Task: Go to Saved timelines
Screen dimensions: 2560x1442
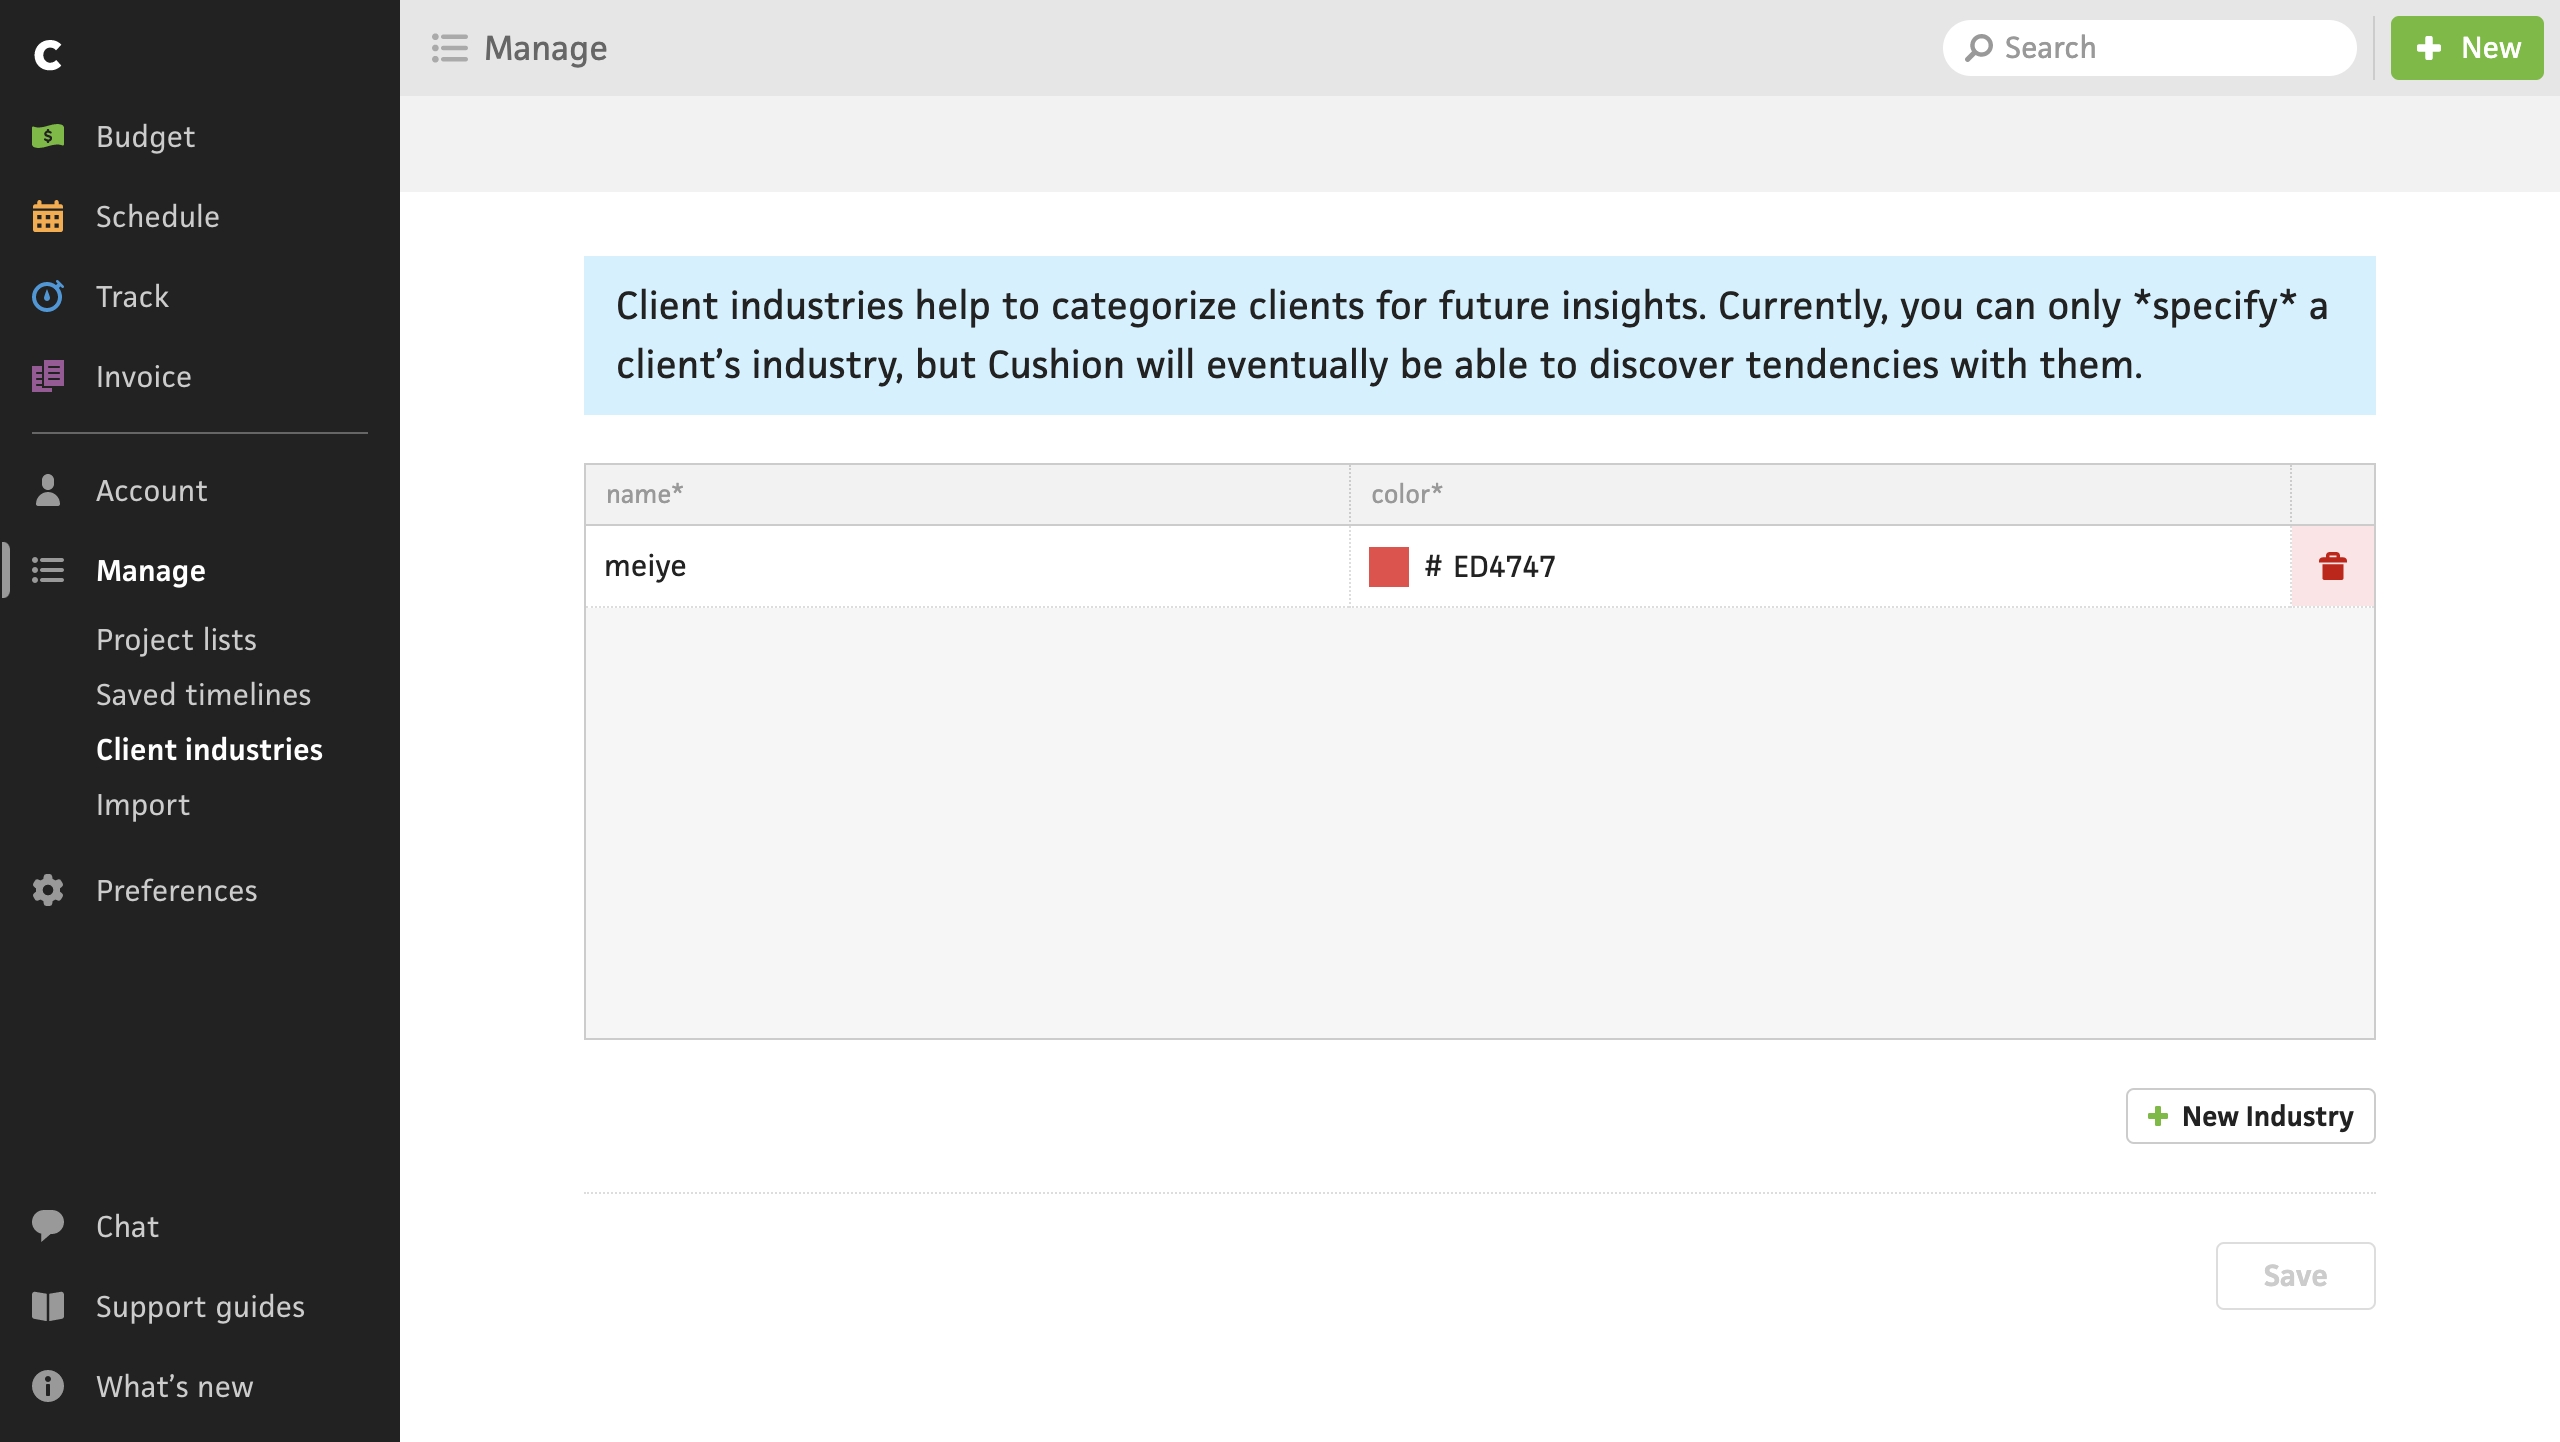Action: click(x=203, y=694)
